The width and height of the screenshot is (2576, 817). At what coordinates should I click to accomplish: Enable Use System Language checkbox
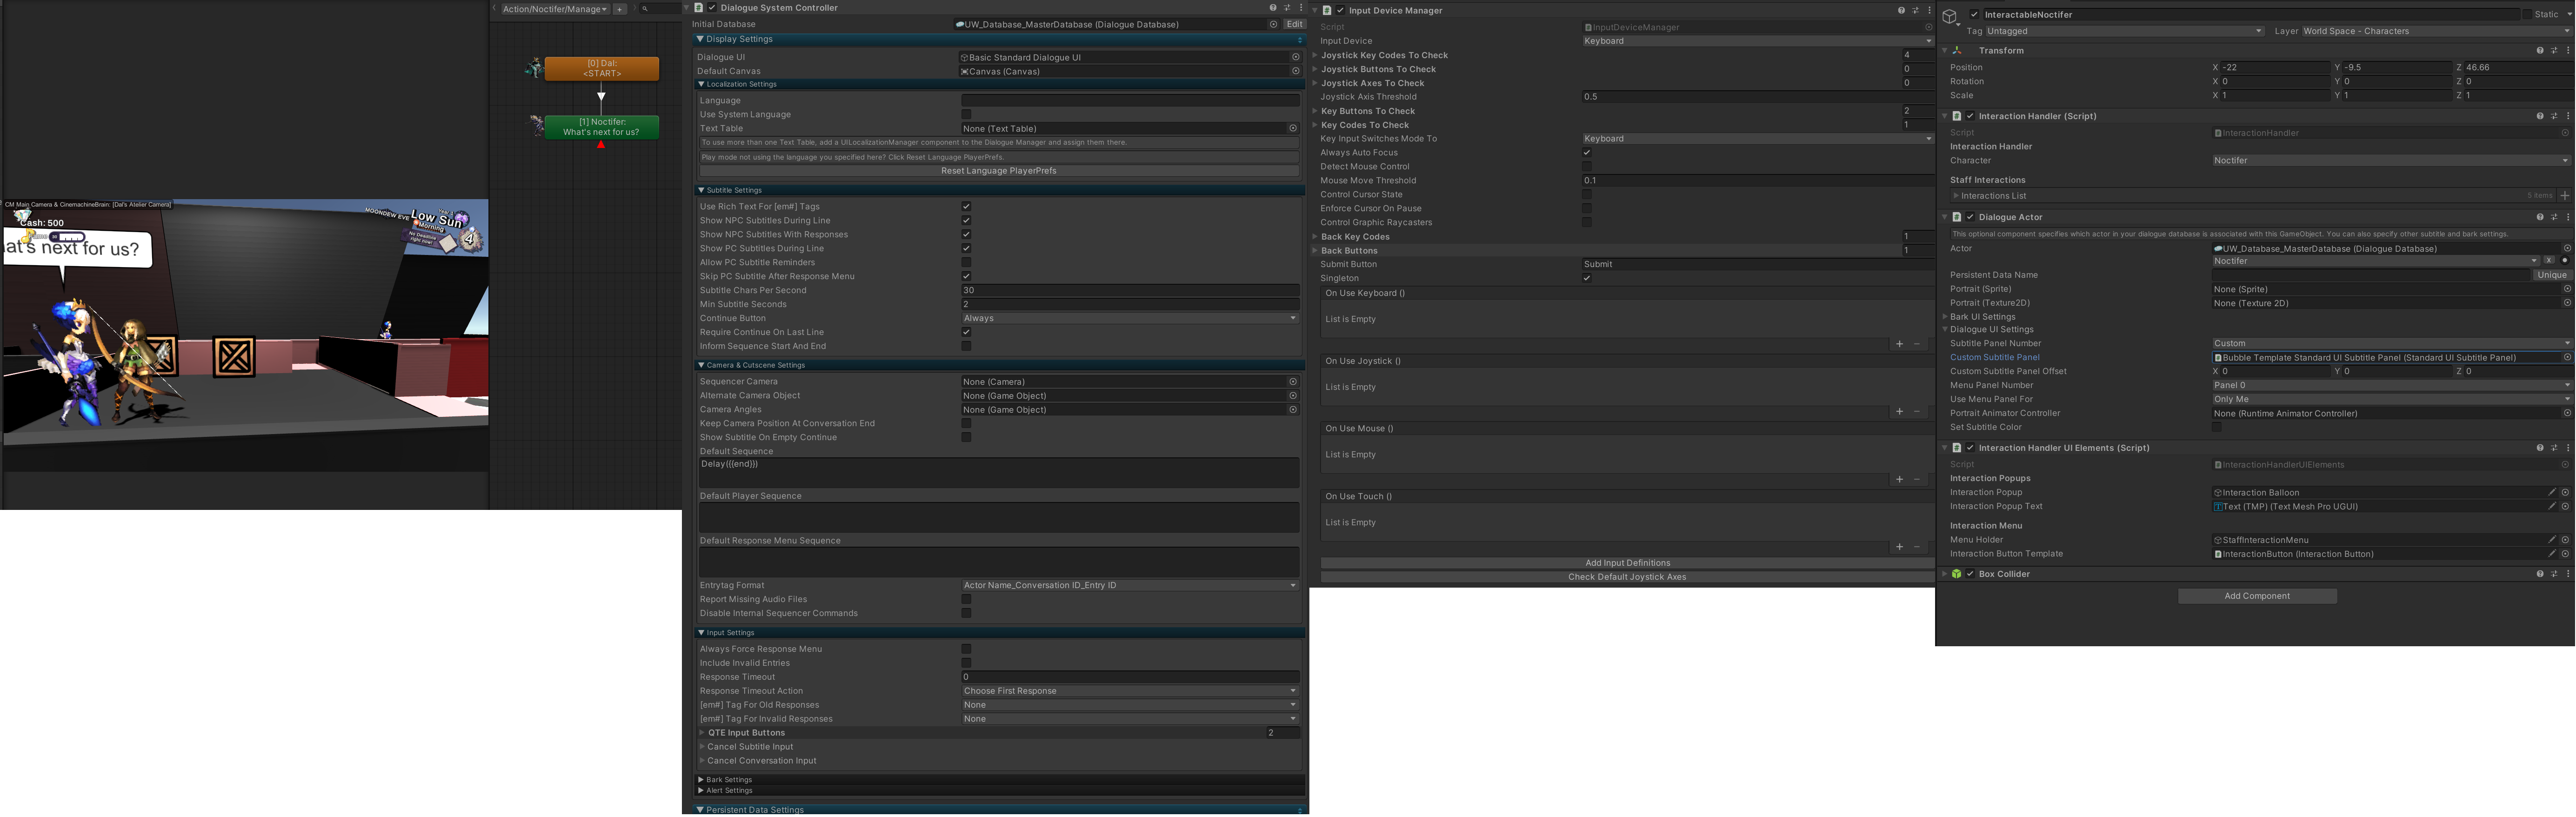point(966,114)
